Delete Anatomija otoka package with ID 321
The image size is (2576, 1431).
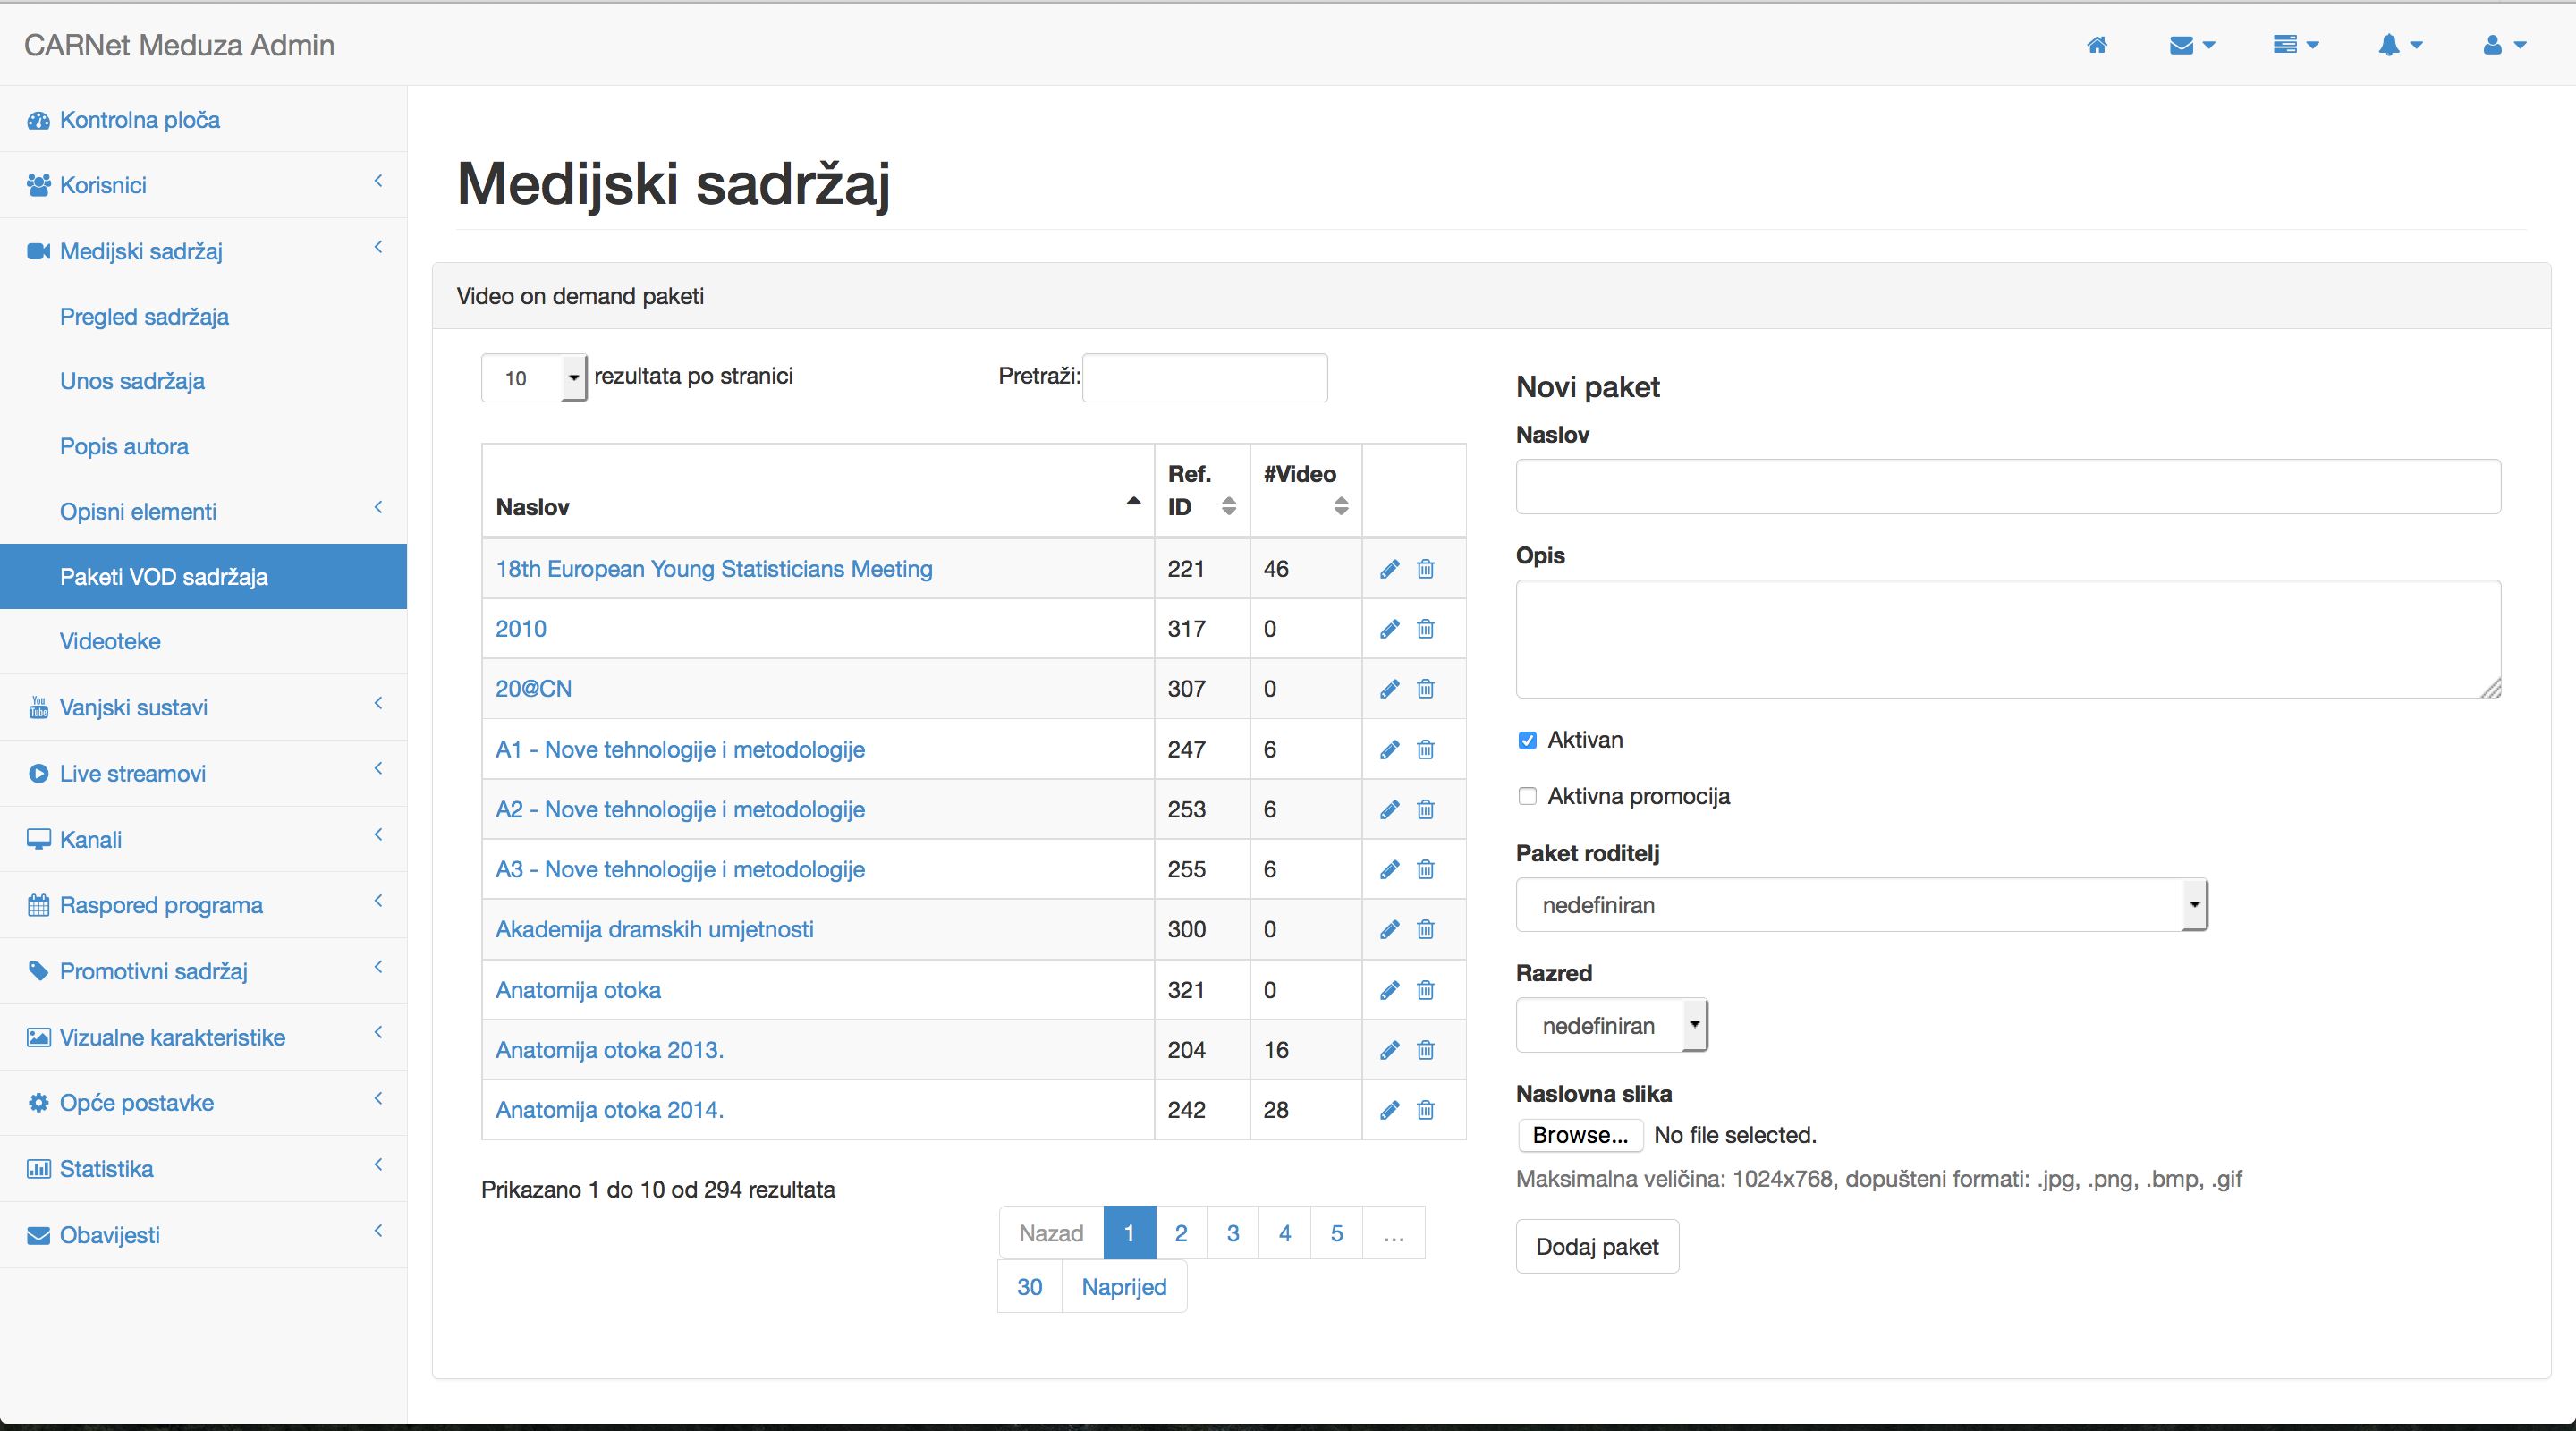point(1426,990)
